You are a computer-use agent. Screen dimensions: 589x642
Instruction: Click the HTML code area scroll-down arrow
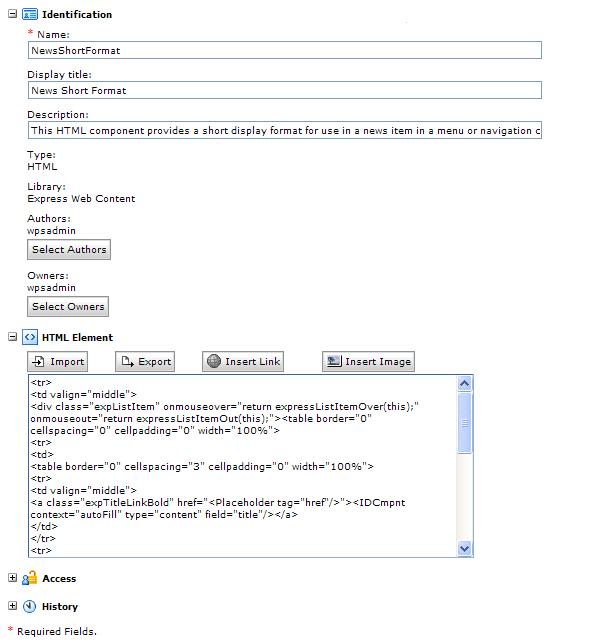coord(465,548)
